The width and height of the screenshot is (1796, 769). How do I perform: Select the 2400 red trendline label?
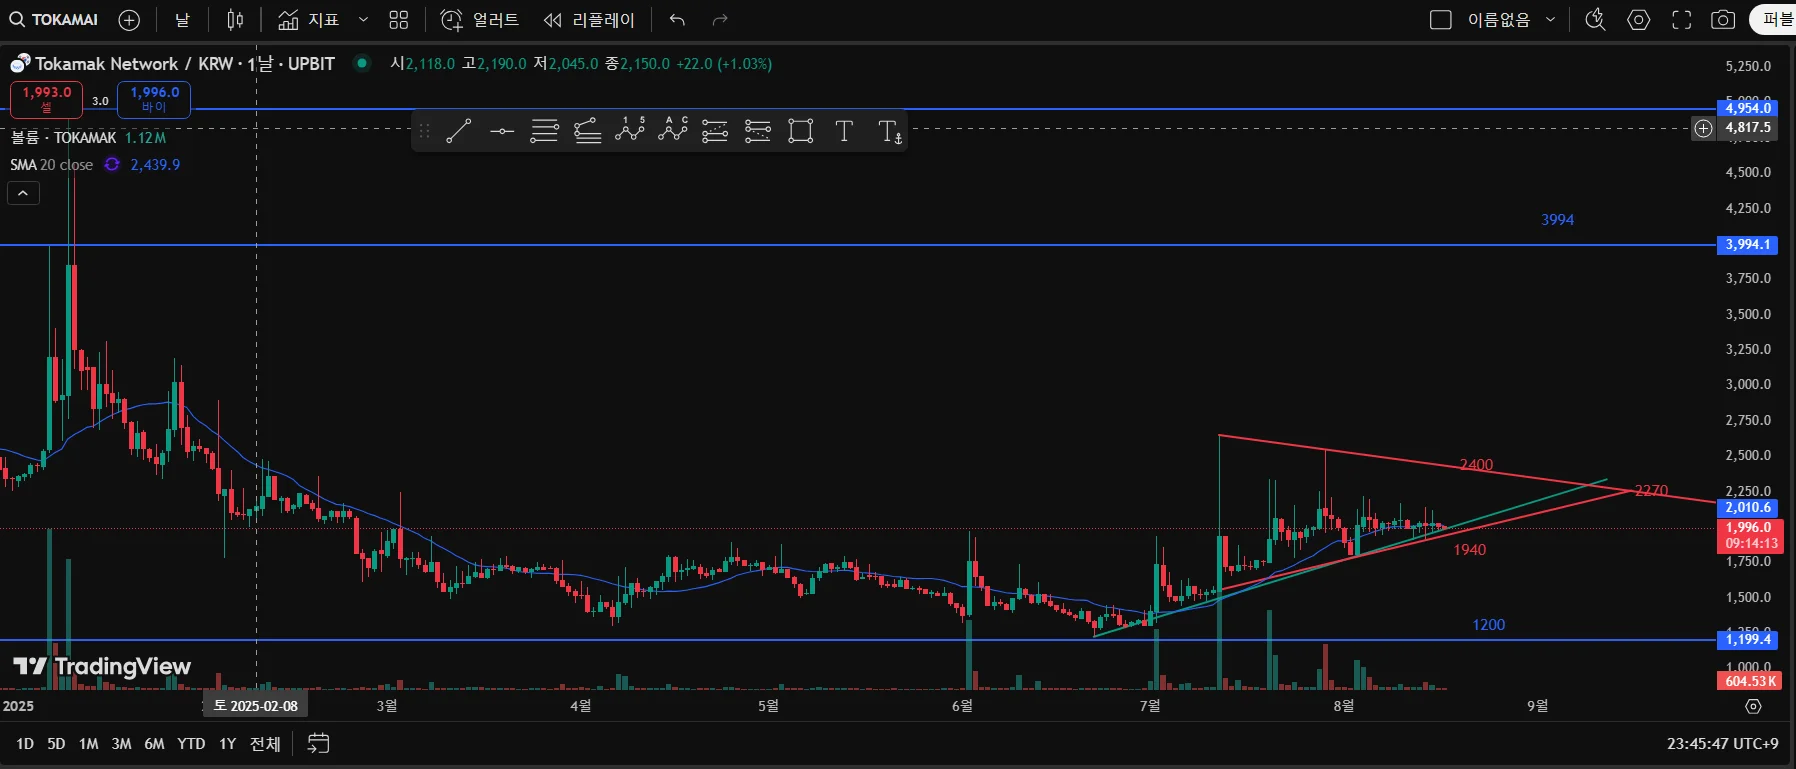click(x=1476, y=465)
